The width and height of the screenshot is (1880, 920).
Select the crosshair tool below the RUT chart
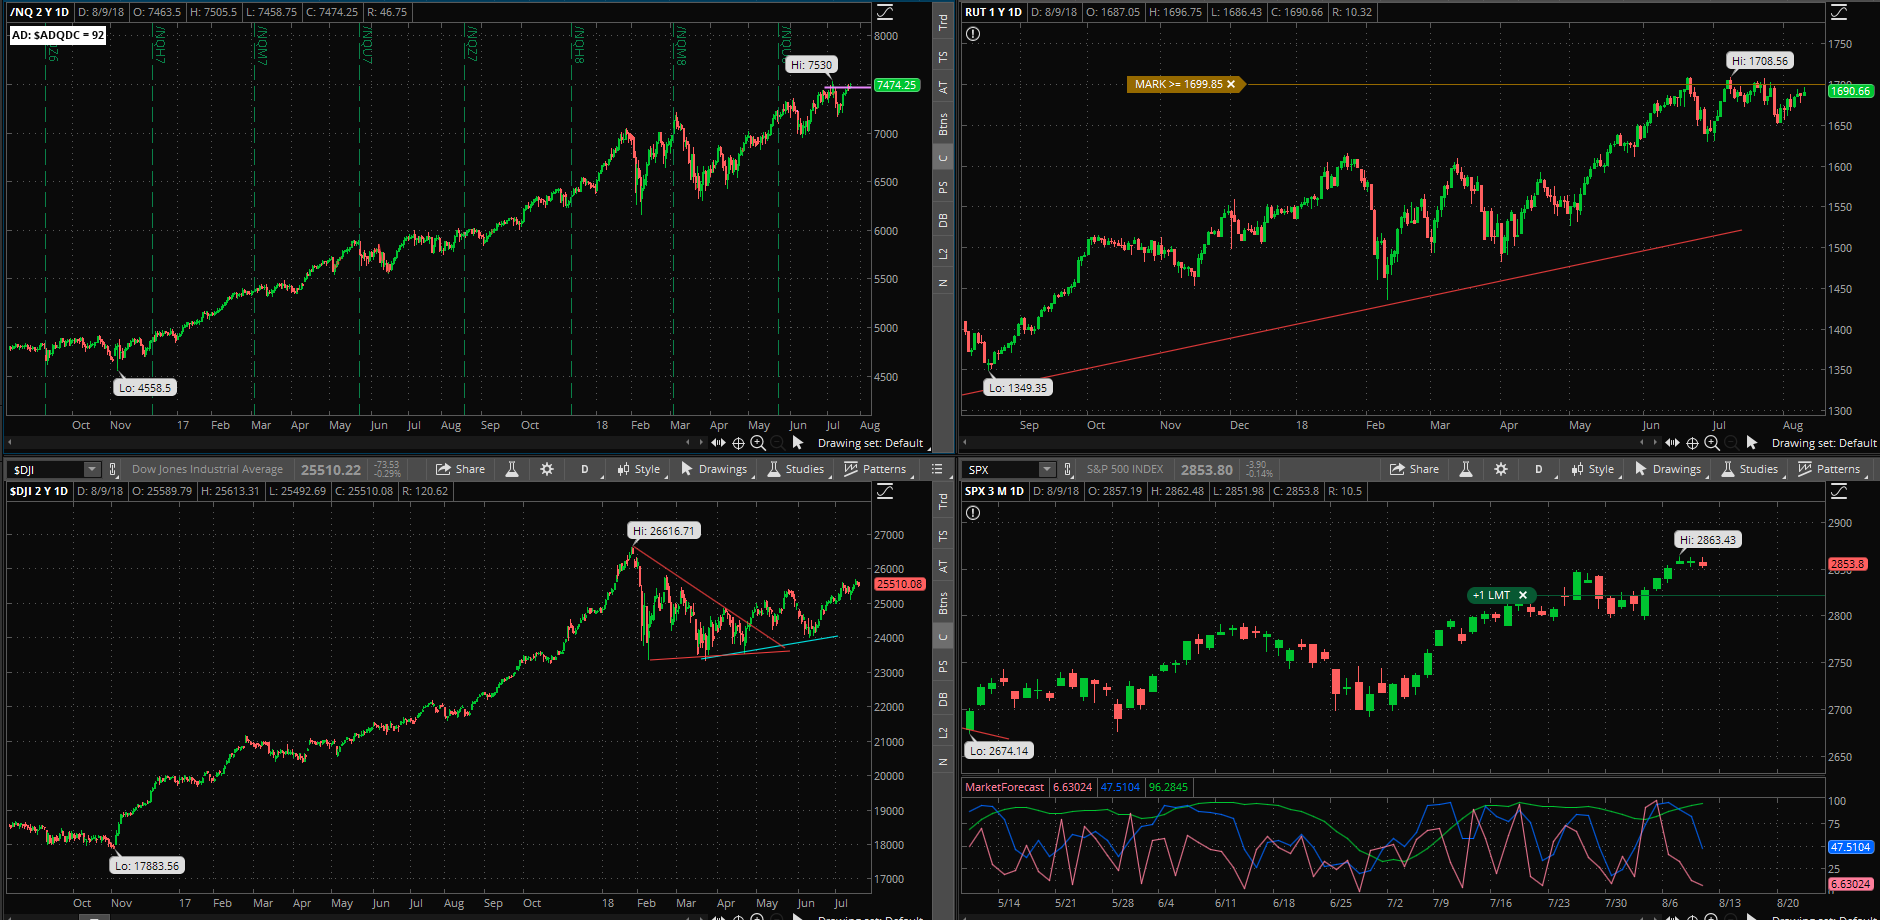[x=1692, y=443]
